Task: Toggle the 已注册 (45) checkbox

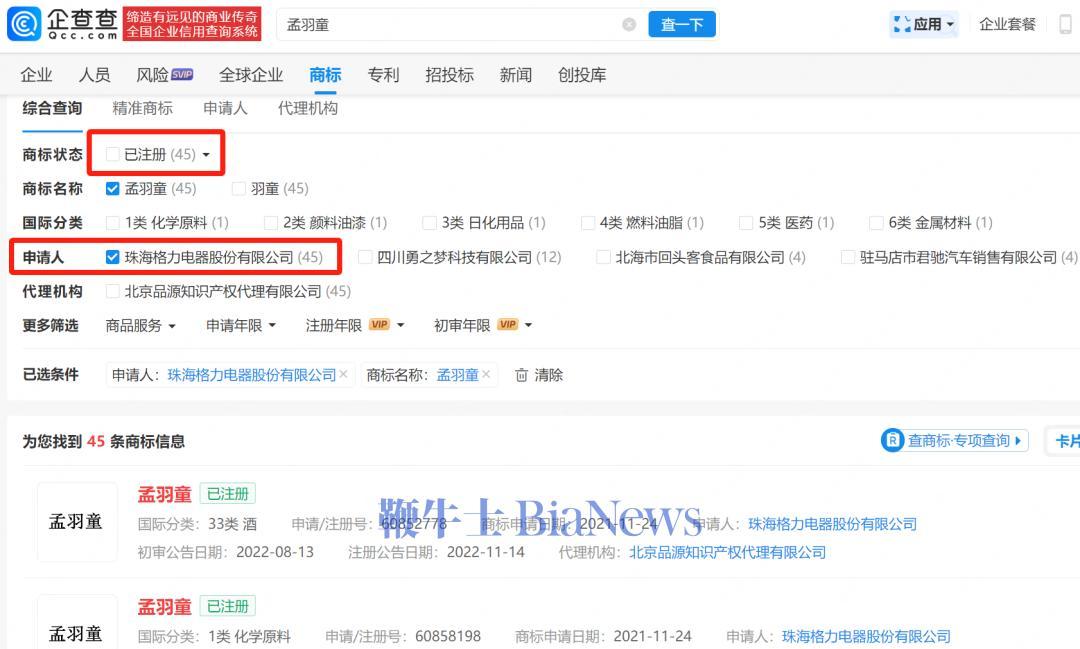Action: pyautogui.click(x=112, y=154)
